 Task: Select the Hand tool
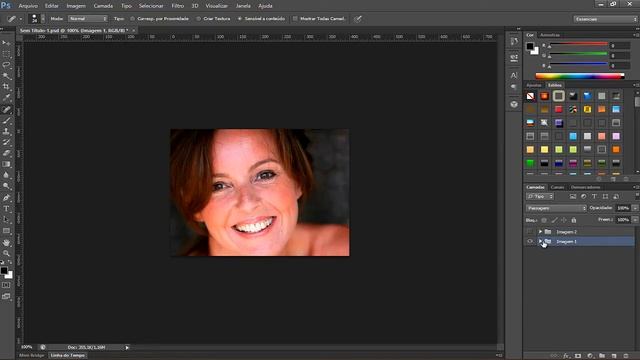6,242
